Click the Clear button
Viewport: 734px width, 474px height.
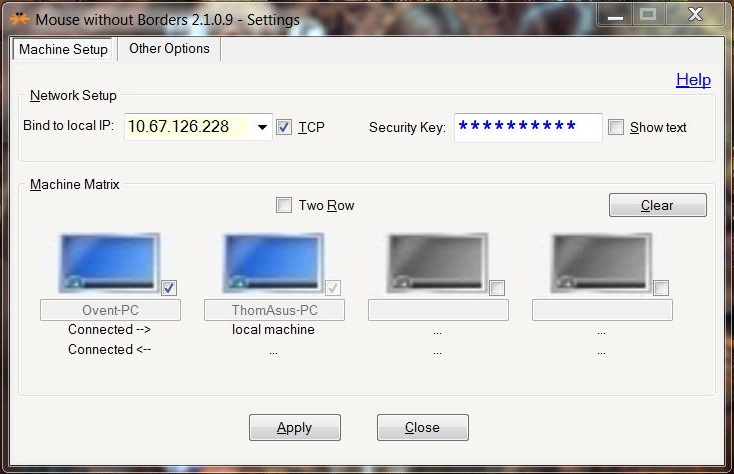[658, 205]
